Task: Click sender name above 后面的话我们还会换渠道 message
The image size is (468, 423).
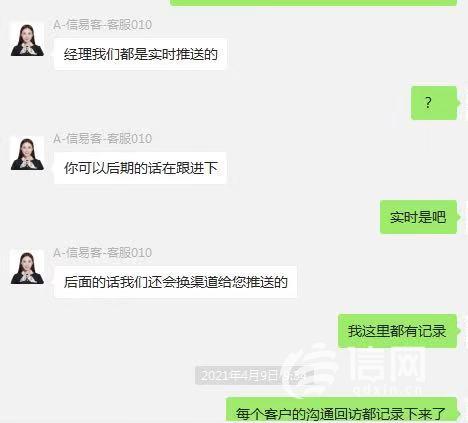Action: click(102, 253)
